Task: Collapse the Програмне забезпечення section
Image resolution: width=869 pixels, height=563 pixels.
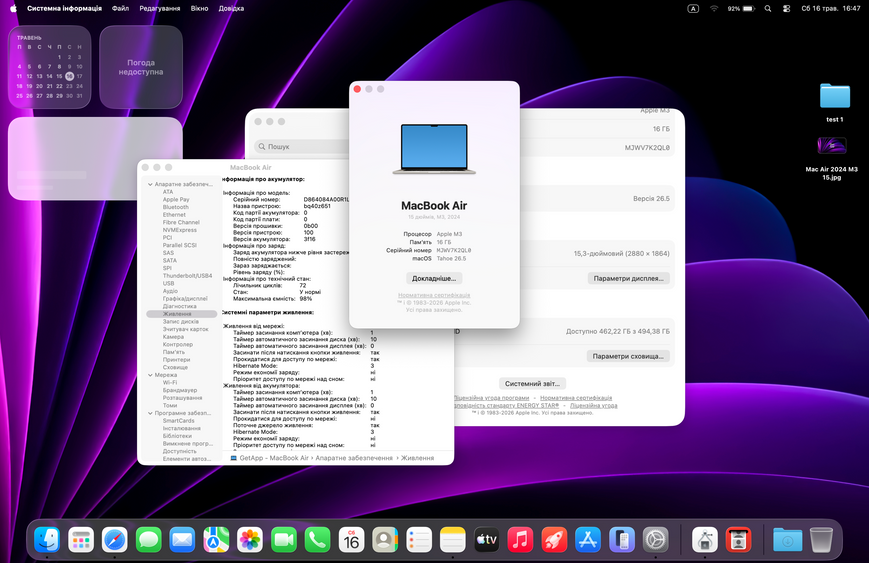Action: (150, 413)
